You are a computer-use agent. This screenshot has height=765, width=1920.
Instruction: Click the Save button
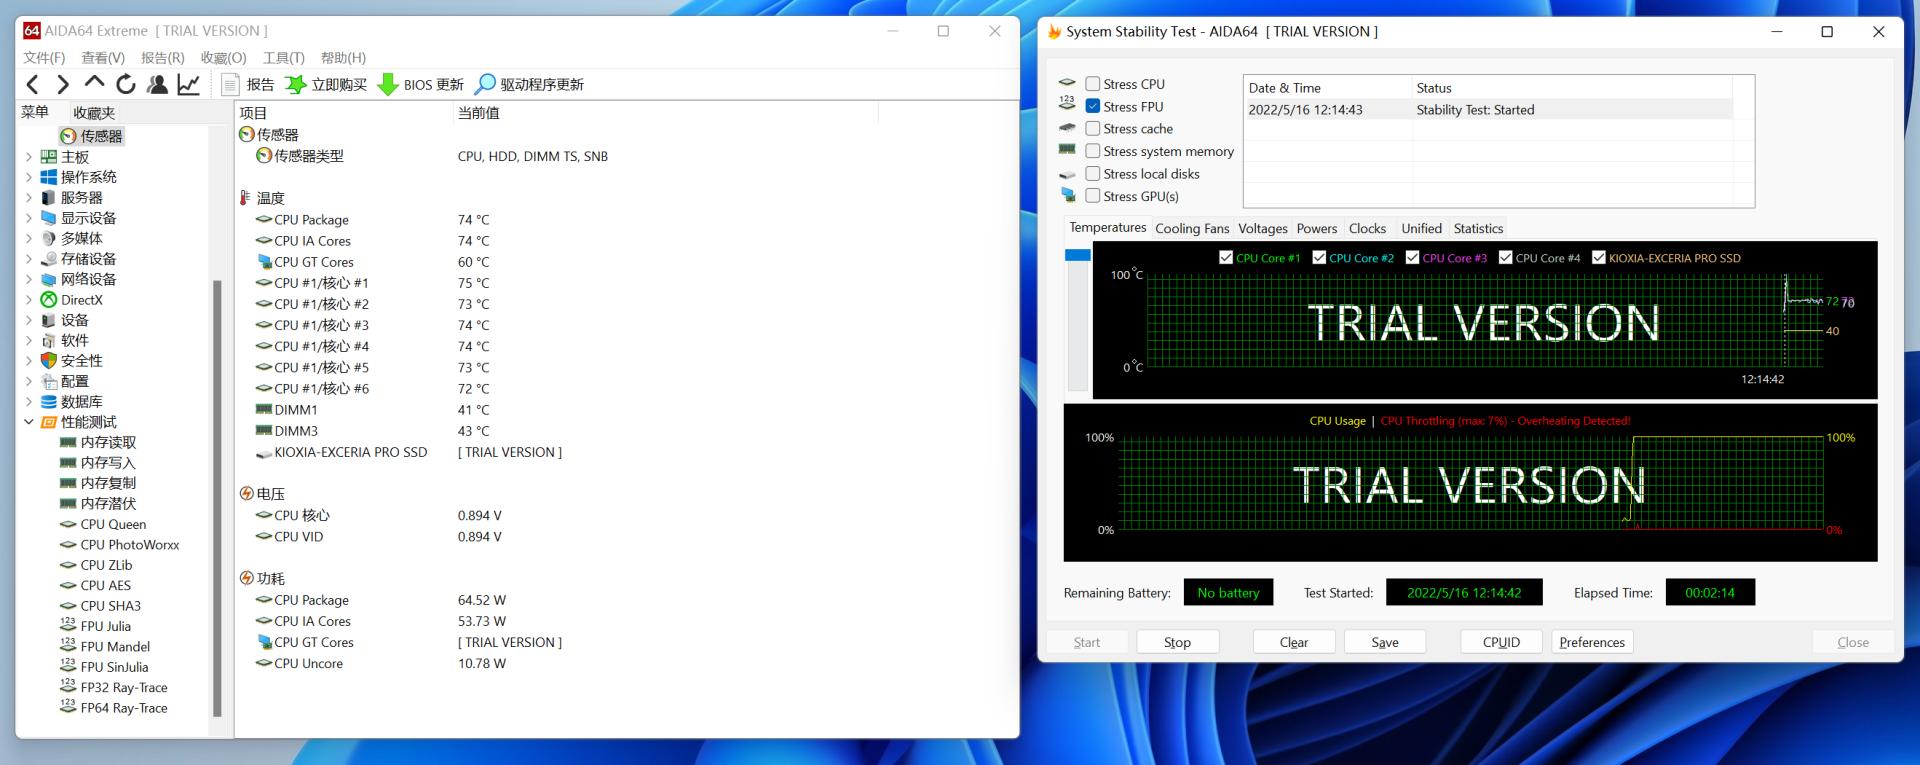tap(1385, 642)
